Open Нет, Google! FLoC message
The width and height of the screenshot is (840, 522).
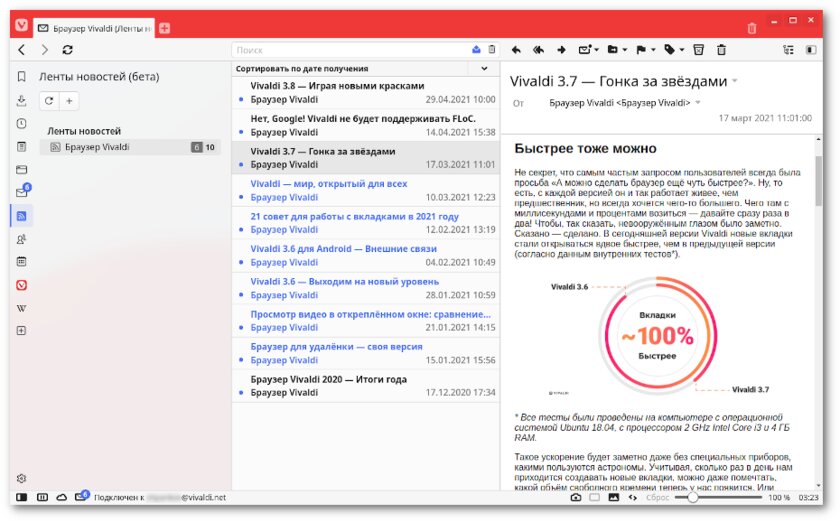tap(365, 125)
